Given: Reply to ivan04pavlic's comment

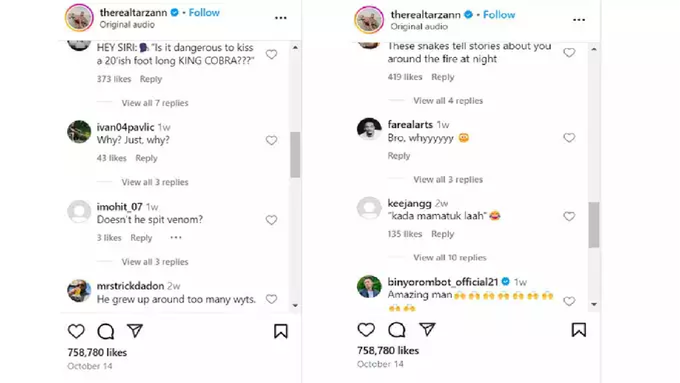Looking at the screenshot, I should pyautogui.click(x=147, y=158).
